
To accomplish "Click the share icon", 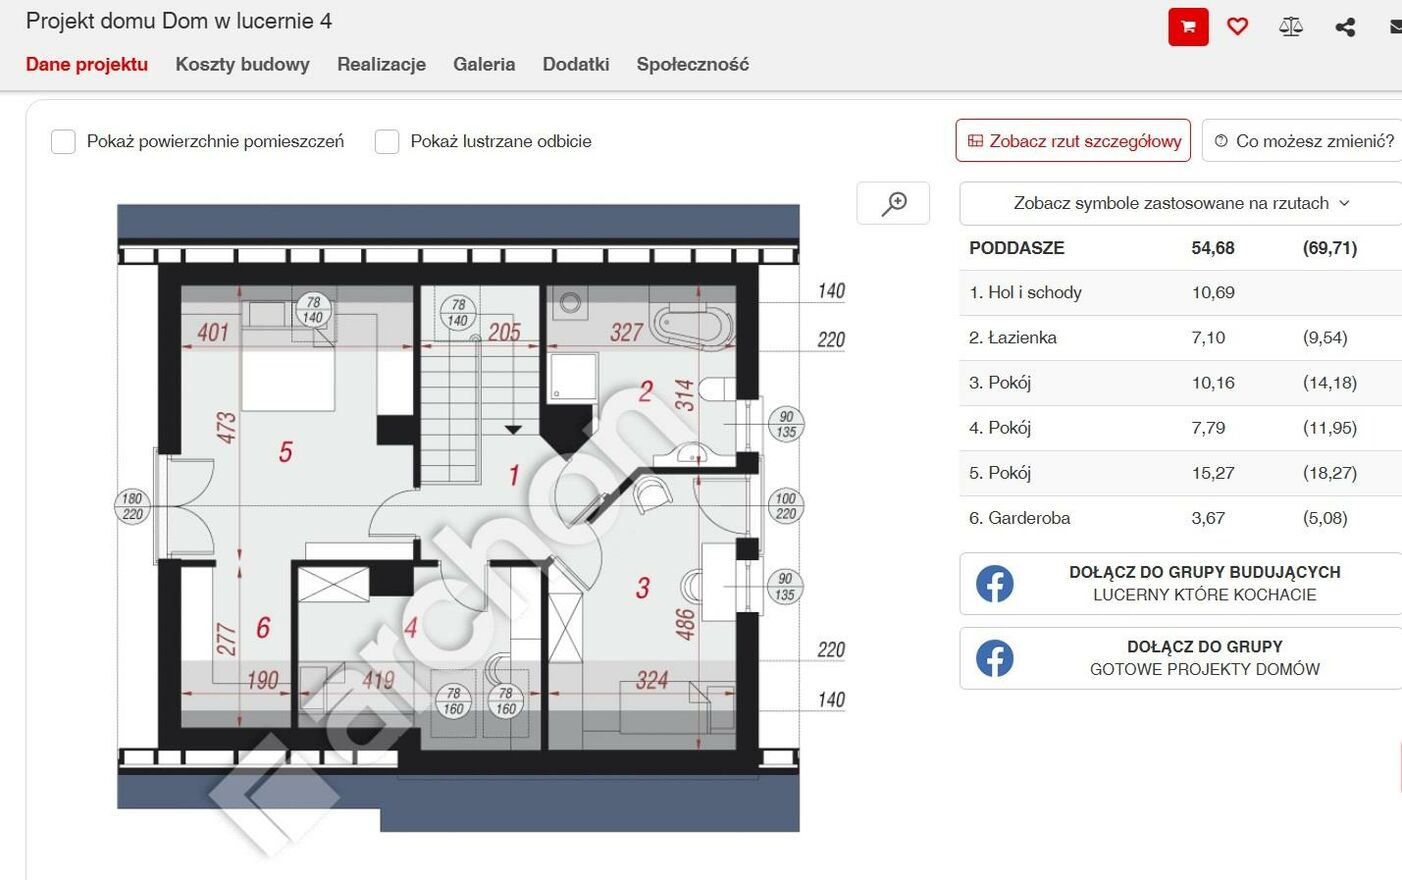I will pyautogui.click(x=1345, y=27).
